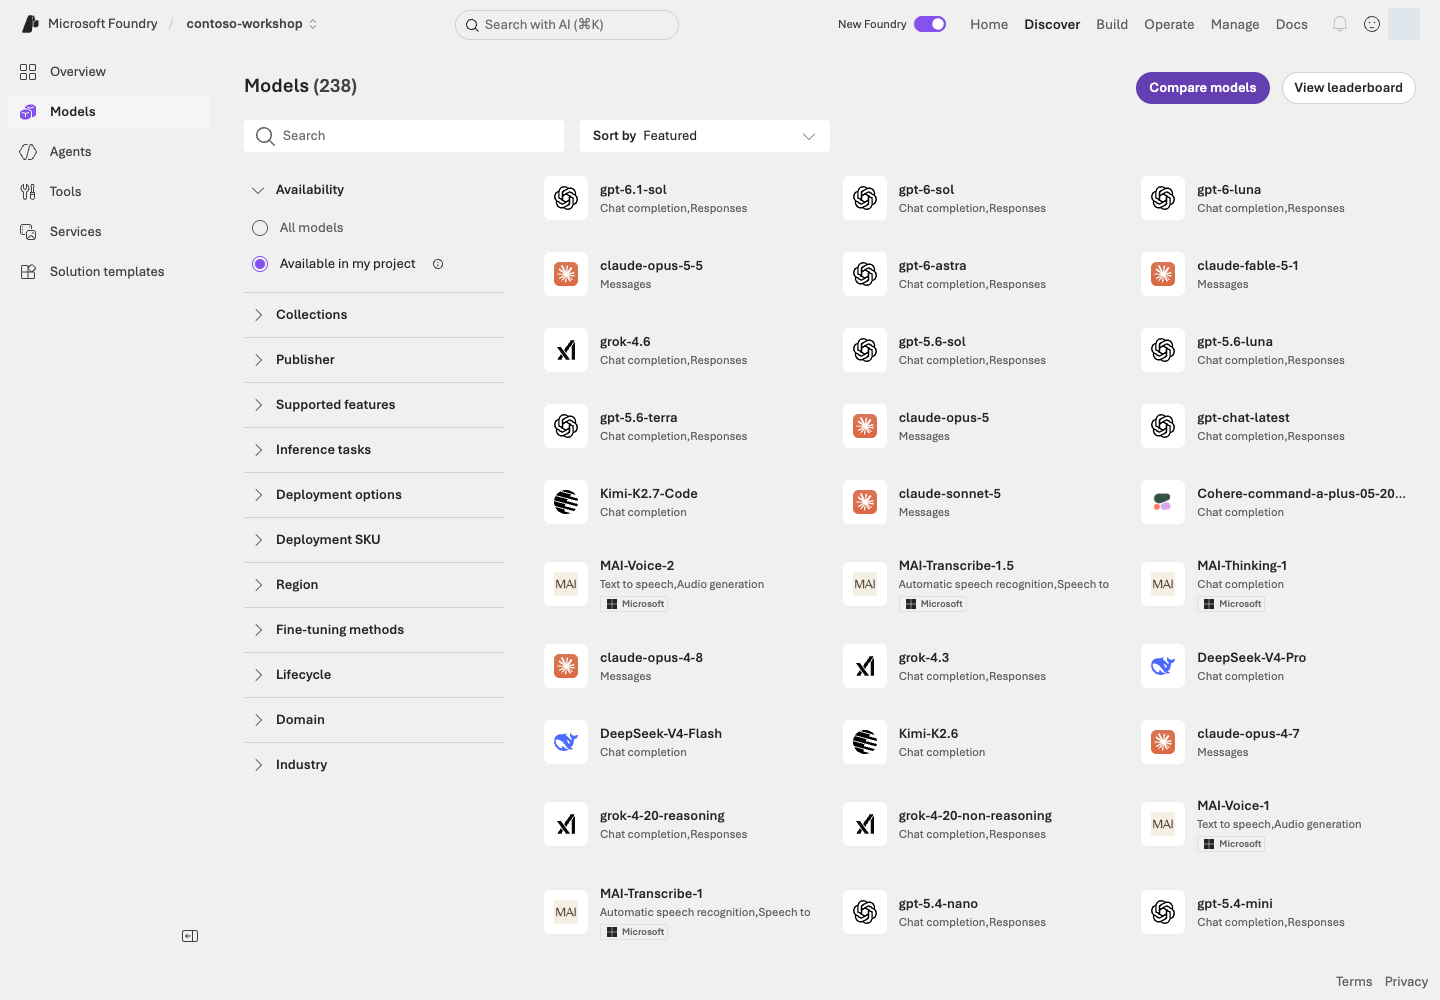Open the contoso-workshop project switcher
This screenshot has width=1440, height=1000.
[x=252, y=24]
